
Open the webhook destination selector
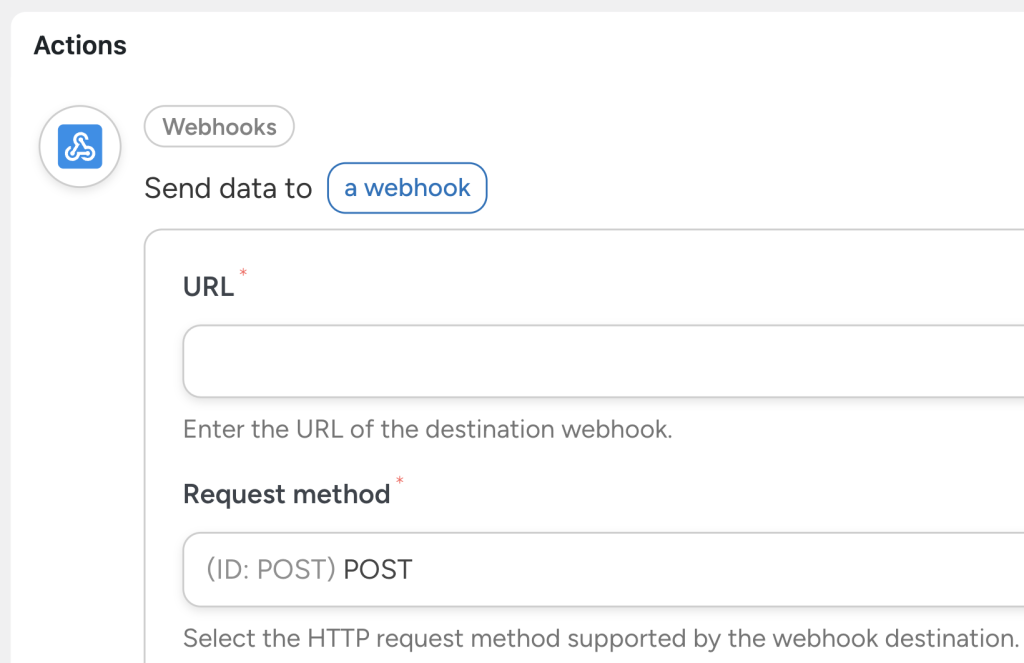[406, 188]
